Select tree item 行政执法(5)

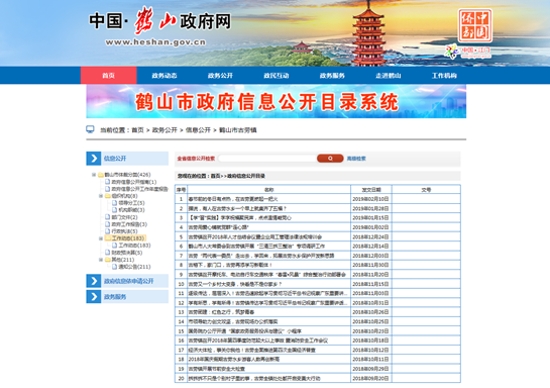pyautogui.click(x=125, y=231)
